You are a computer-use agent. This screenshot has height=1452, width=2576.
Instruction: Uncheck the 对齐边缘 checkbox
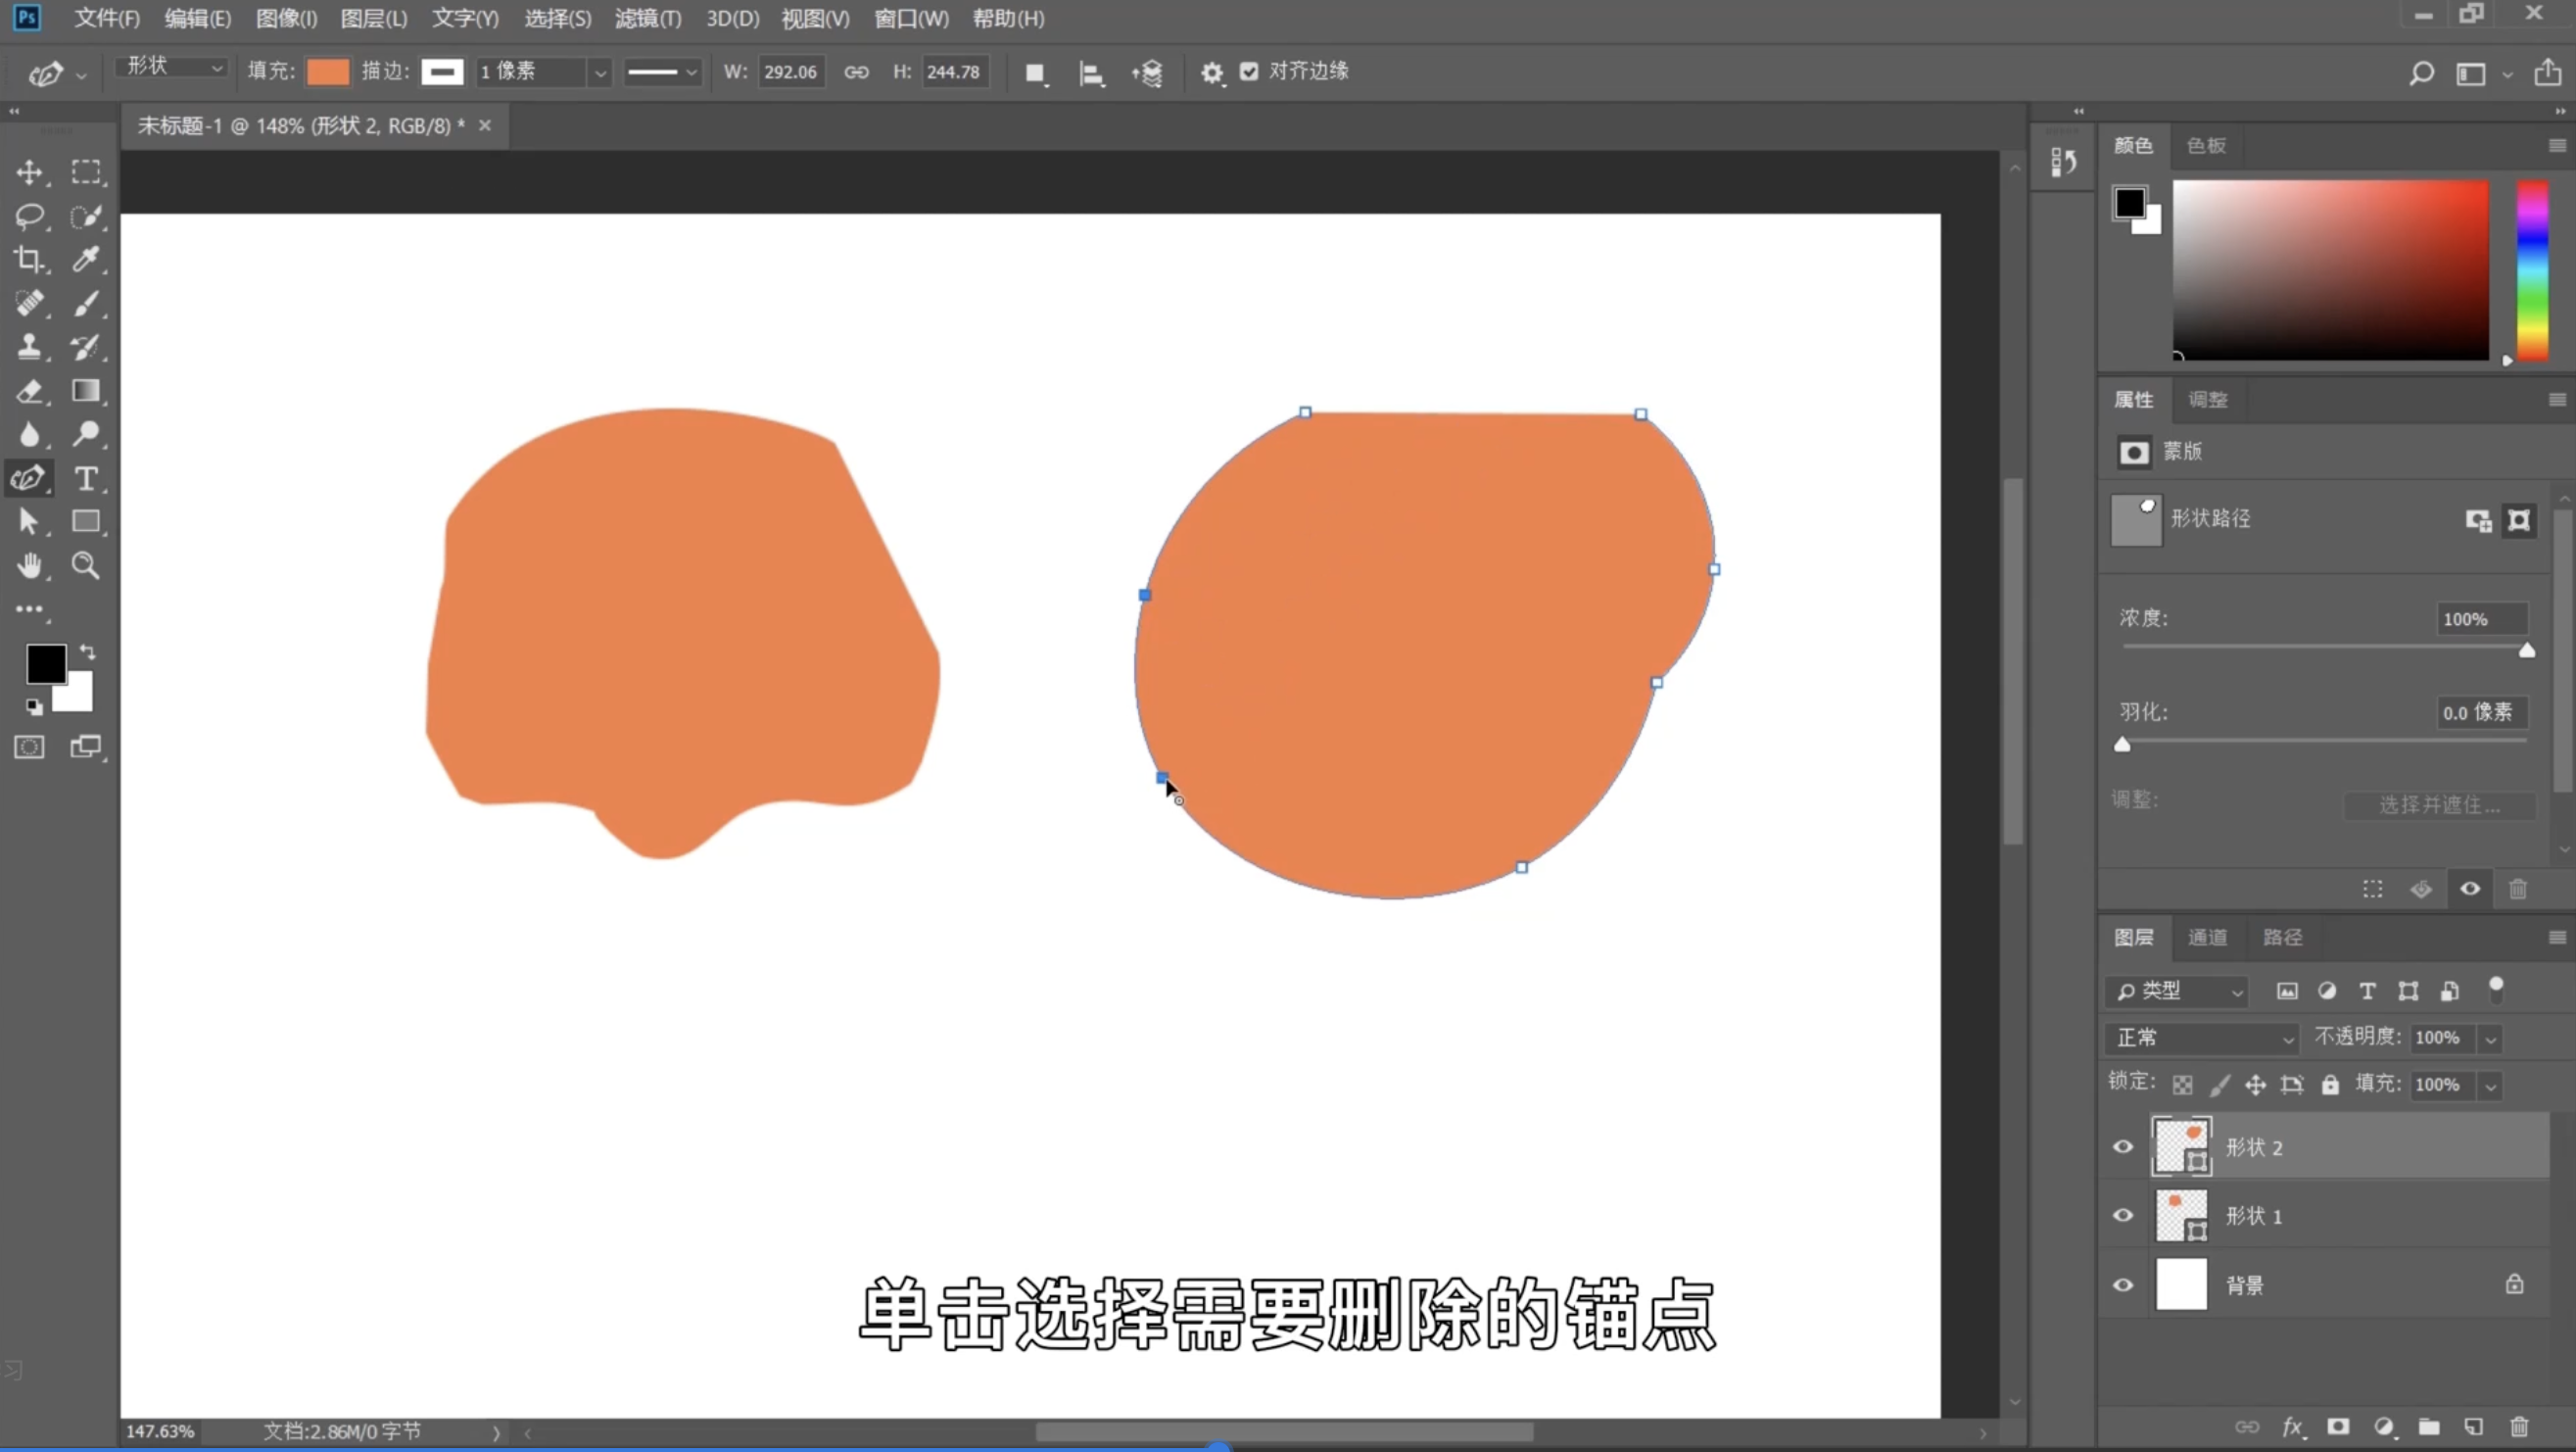coord(1249,72)
